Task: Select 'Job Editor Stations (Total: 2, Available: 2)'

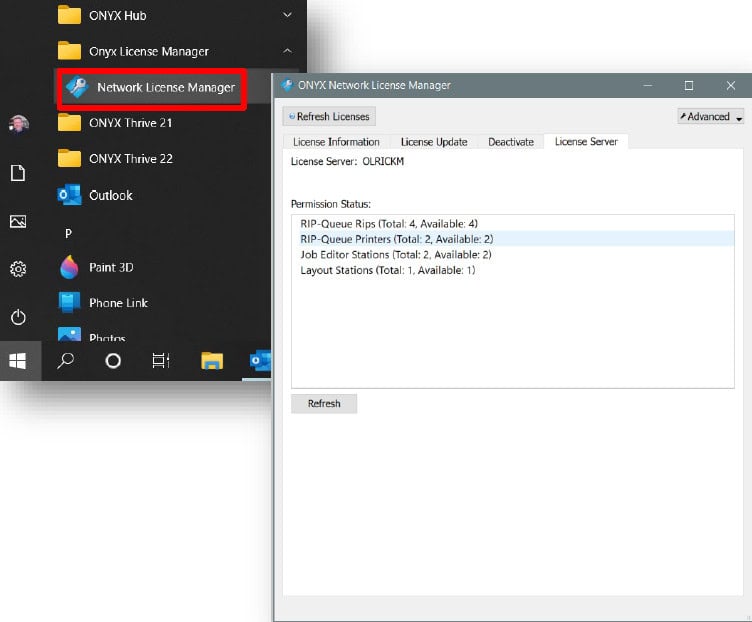Action: point(512,254)
